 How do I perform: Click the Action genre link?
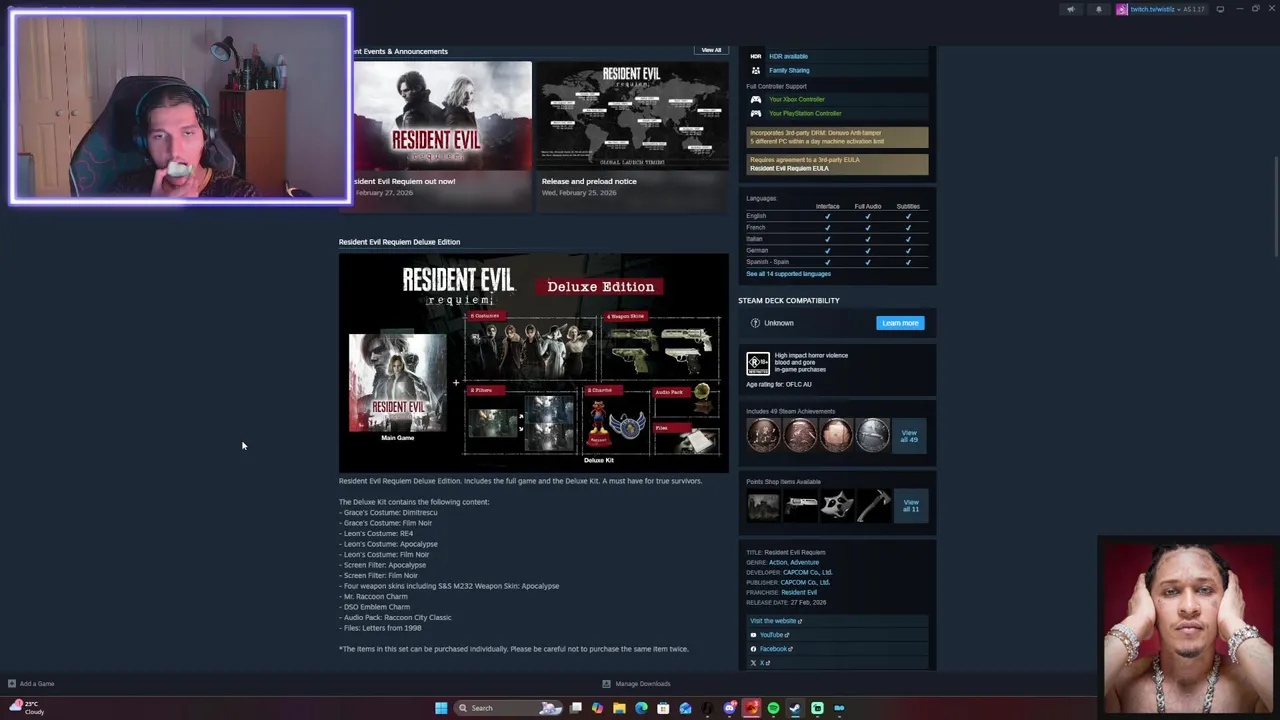click(777, 562)
